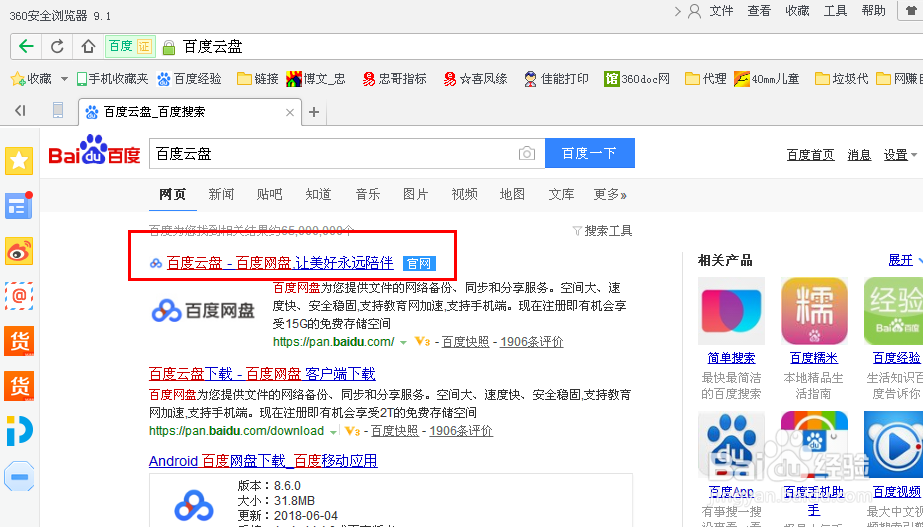Image resolution: width=923 pixels, height=527 pixels.
Task: Open the 收藏 star favorites button
Action: pyautogui.click(x=31, y=78)
